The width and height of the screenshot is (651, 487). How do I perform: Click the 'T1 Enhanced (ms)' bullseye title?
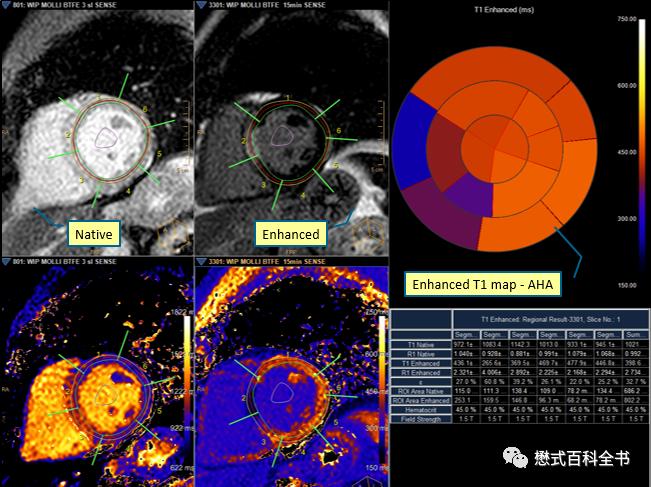pos(504,10)
